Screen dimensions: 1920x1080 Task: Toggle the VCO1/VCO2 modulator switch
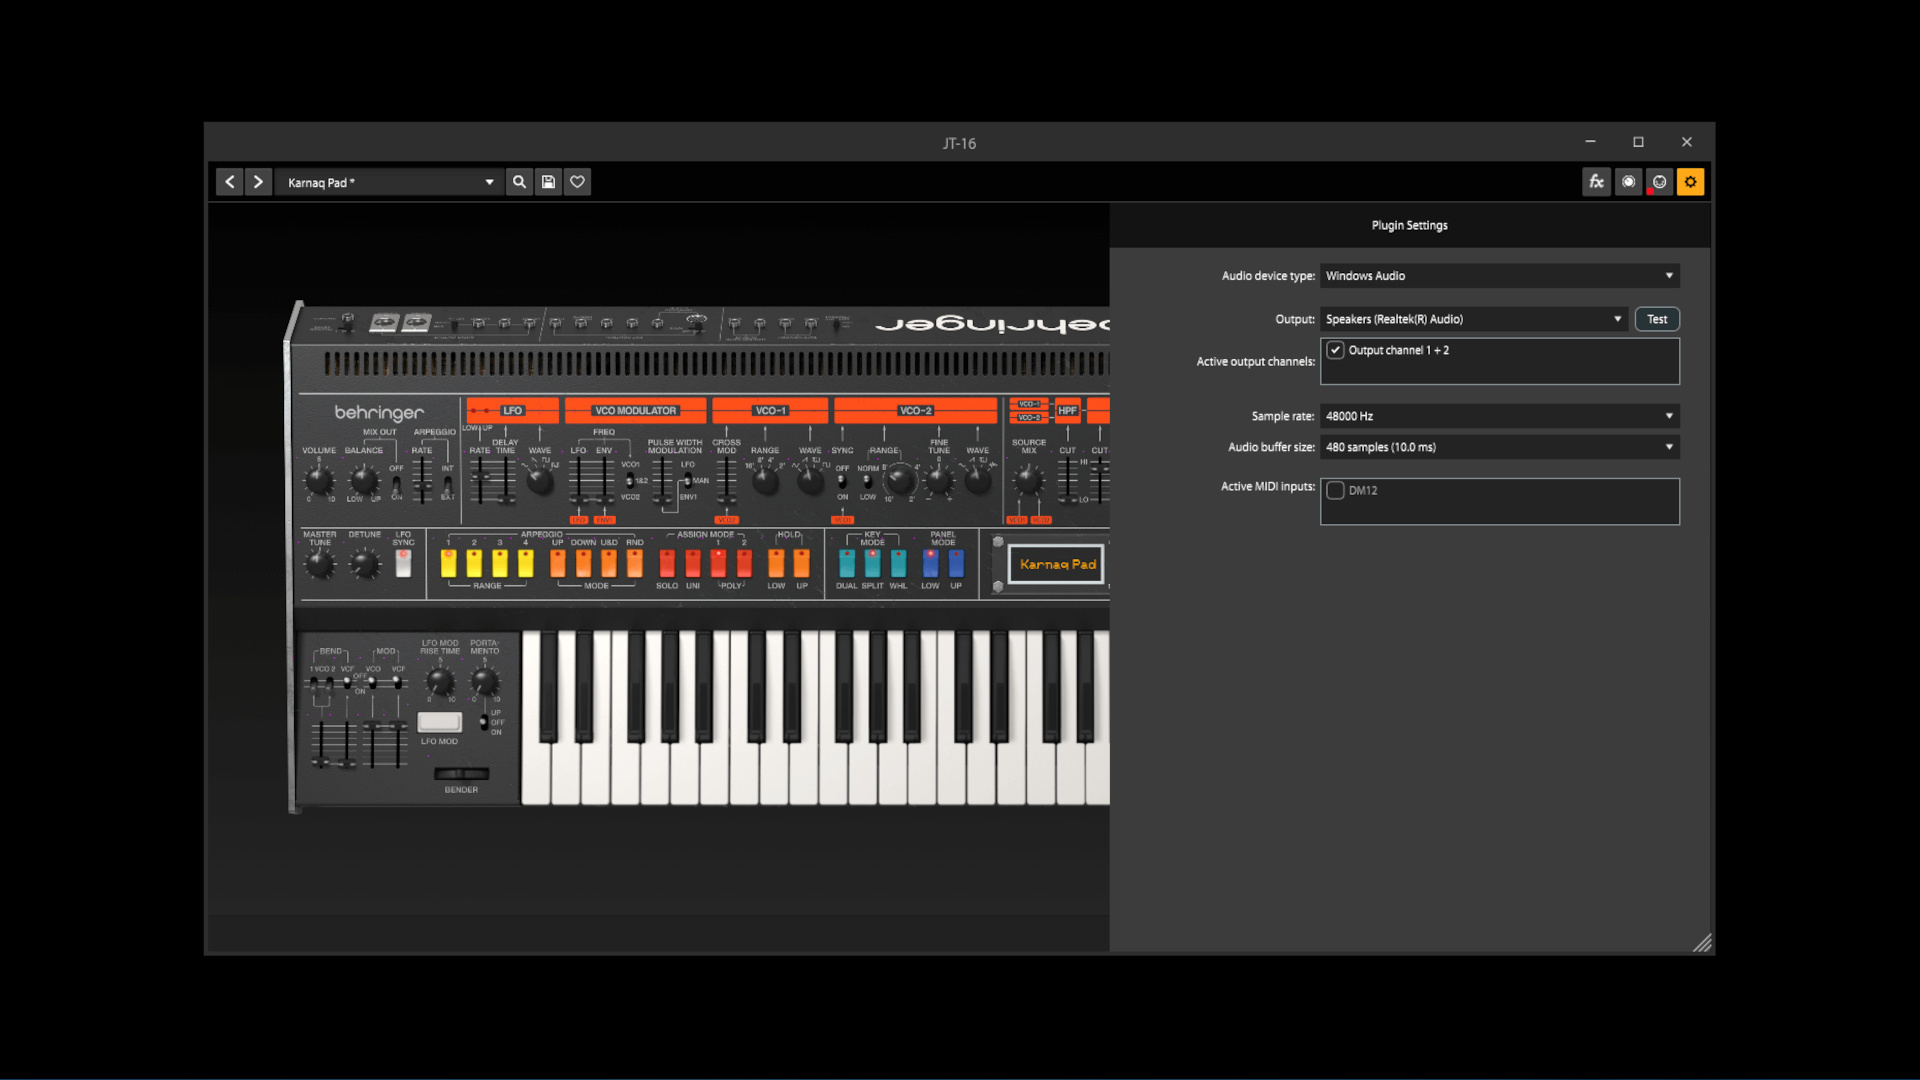pyautogui.click(x=629, y=481)
